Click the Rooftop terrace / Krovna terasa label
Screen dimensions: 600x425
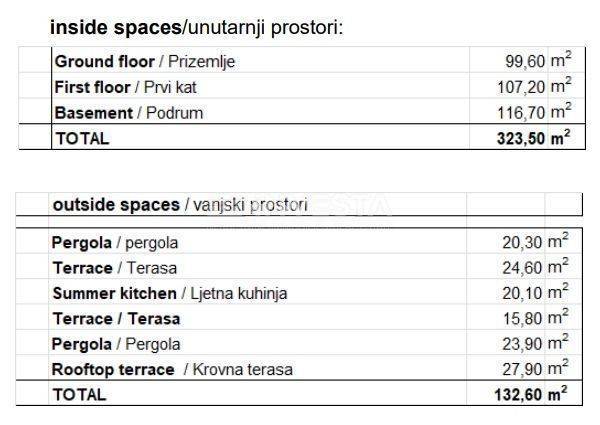(x=172, y=370)
